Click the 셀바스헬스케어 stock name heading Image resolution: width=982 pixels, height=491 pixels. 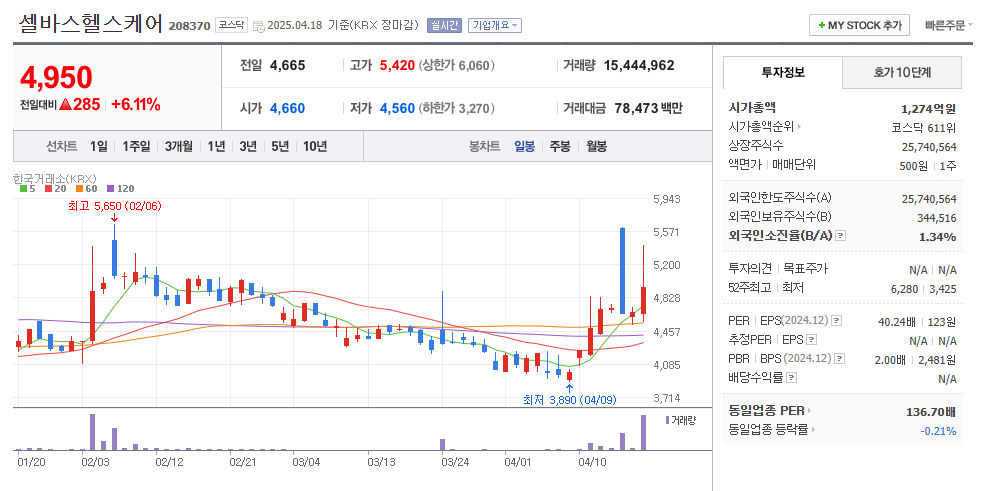(x=91, y=24)
